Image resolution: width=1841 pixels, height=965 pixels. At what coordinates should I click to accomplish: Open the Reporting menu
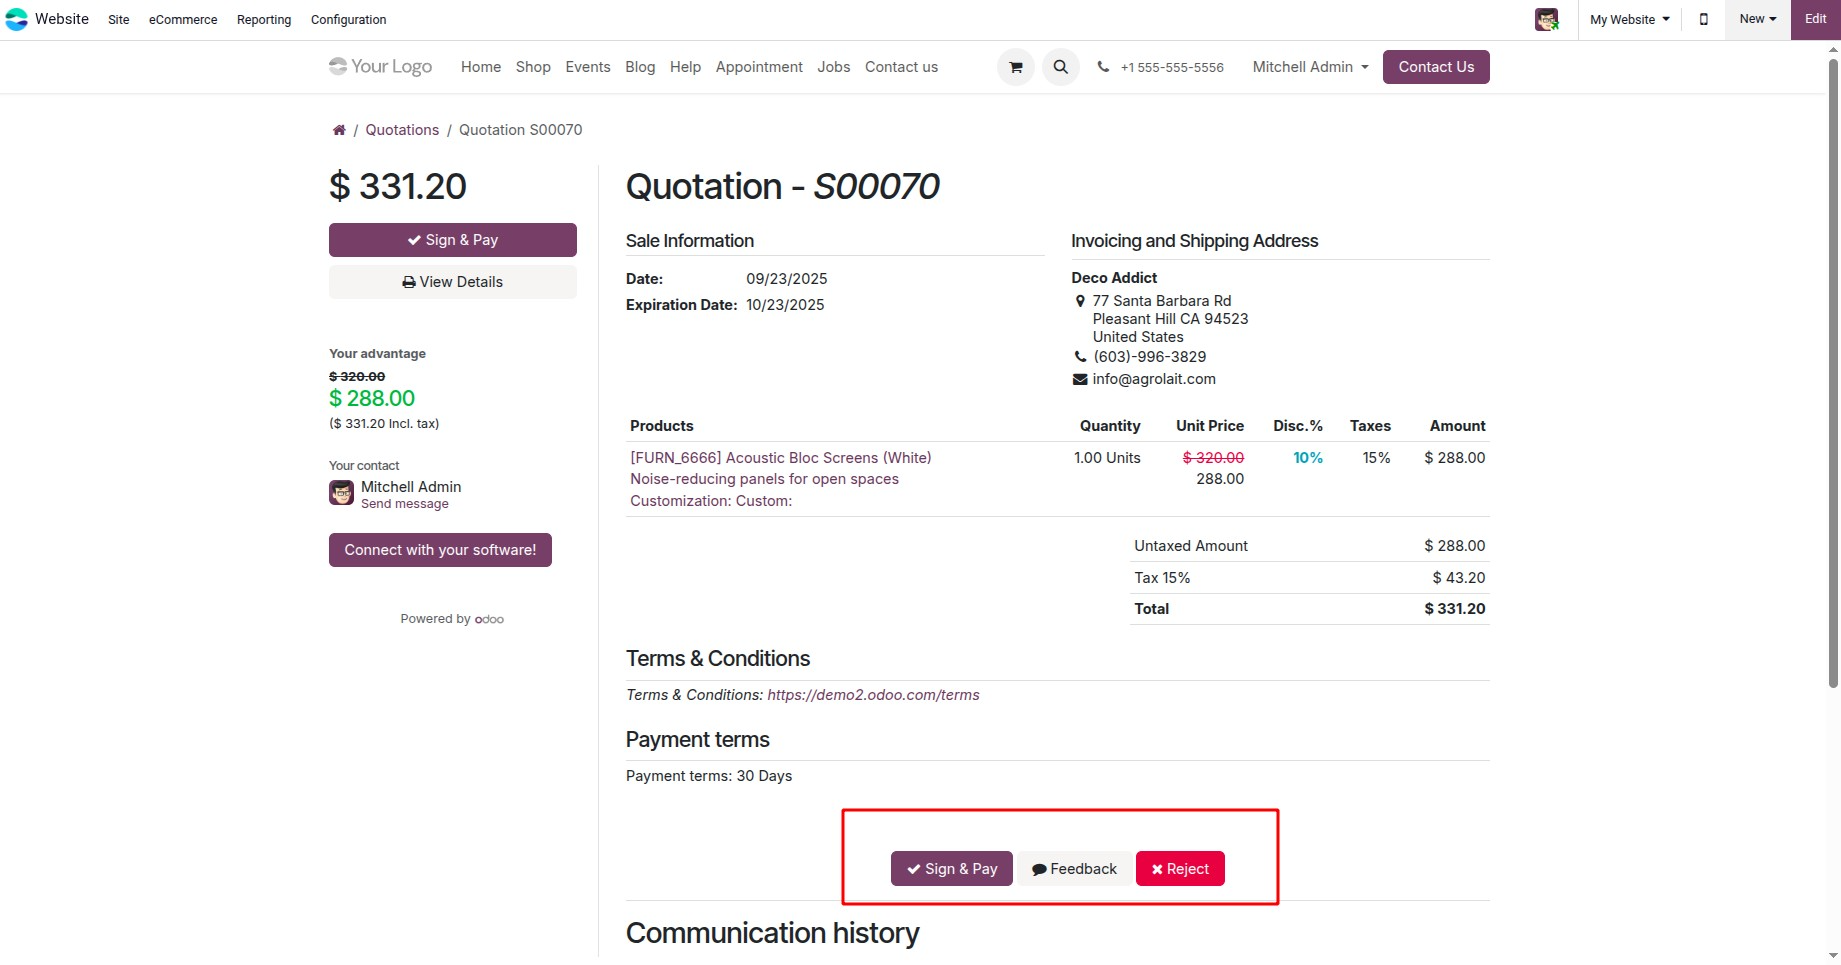click(264, 19)
